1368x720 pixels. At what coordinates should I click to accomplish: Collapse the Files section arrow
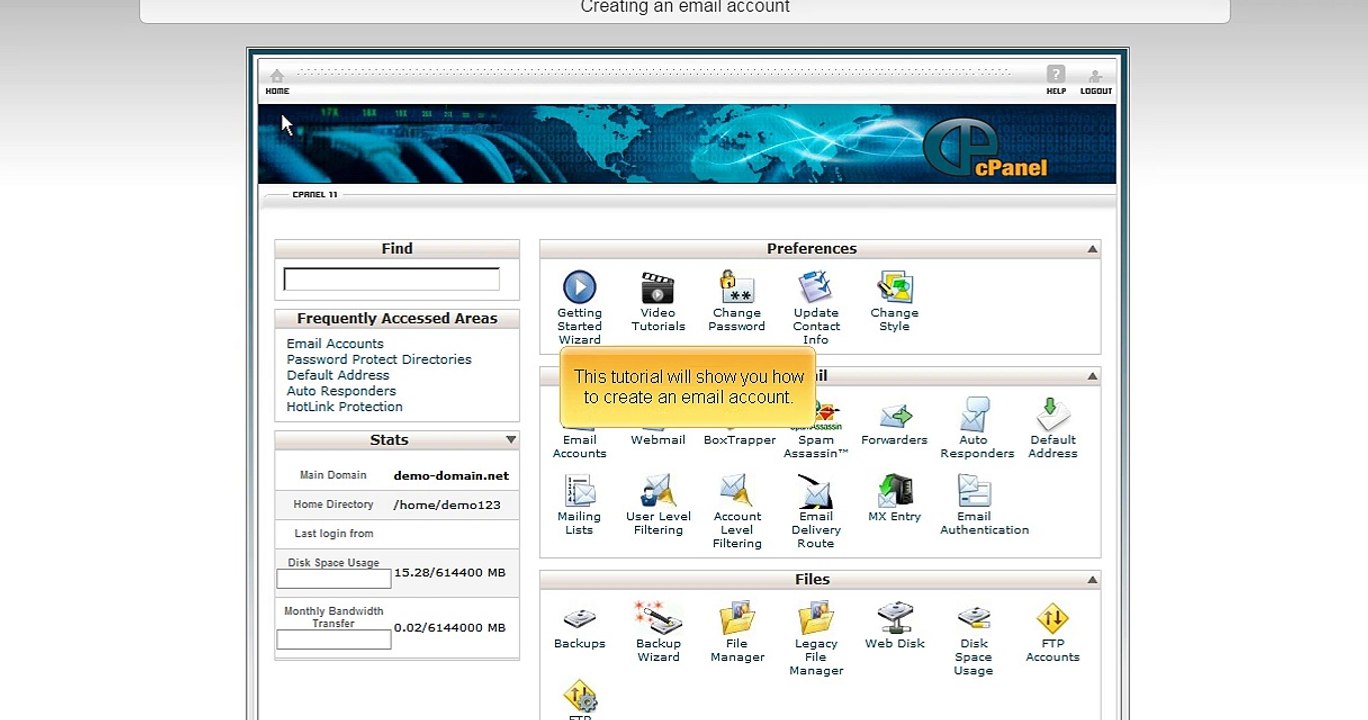(1092, 580)
